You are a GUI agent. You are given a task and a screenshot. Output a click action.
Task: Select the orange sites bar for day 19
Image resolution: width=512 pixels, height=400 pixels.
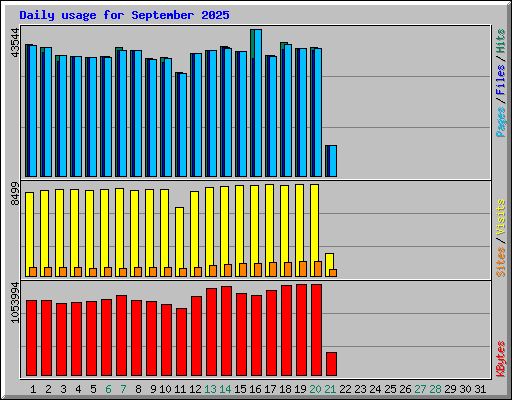(303, 269)
